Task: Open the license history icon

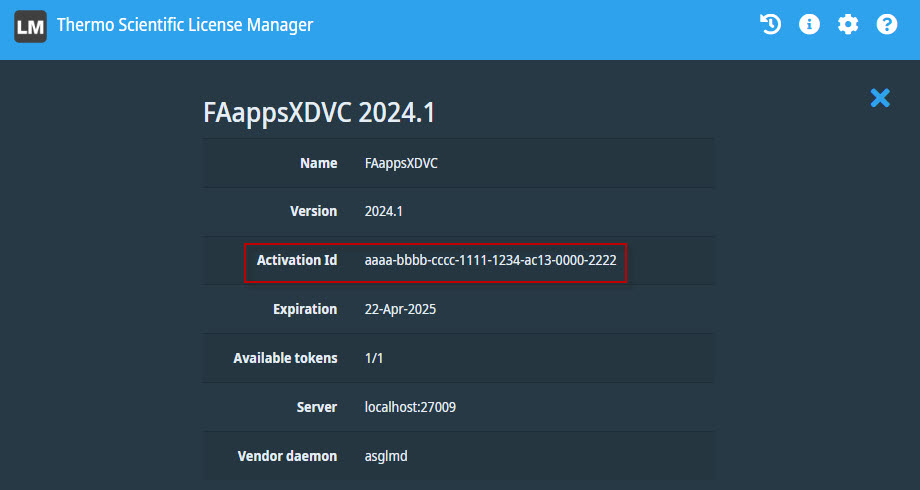Action: 770,25
